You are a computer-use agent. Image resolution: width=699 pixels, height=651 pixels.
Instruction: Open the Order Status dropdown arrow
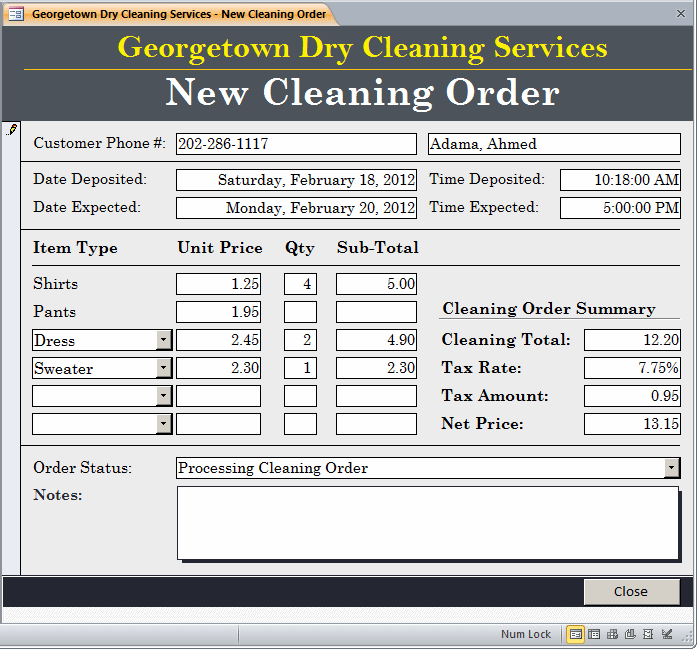672,468
